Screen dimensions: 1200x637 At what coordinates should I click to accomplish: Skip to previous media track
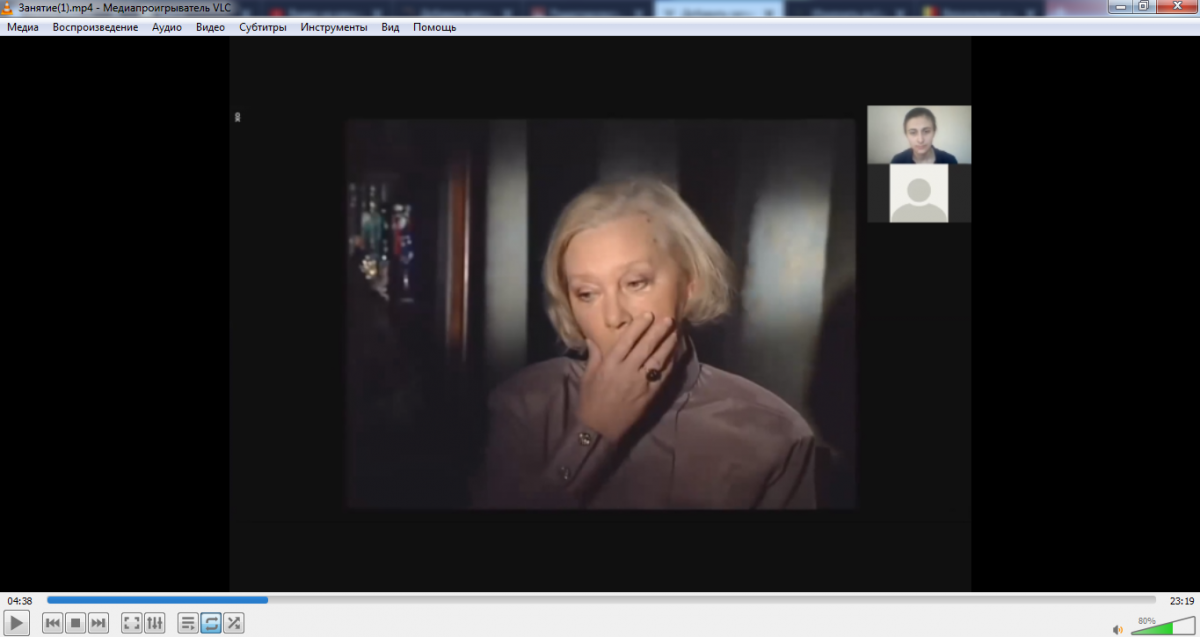click(53, 623)
